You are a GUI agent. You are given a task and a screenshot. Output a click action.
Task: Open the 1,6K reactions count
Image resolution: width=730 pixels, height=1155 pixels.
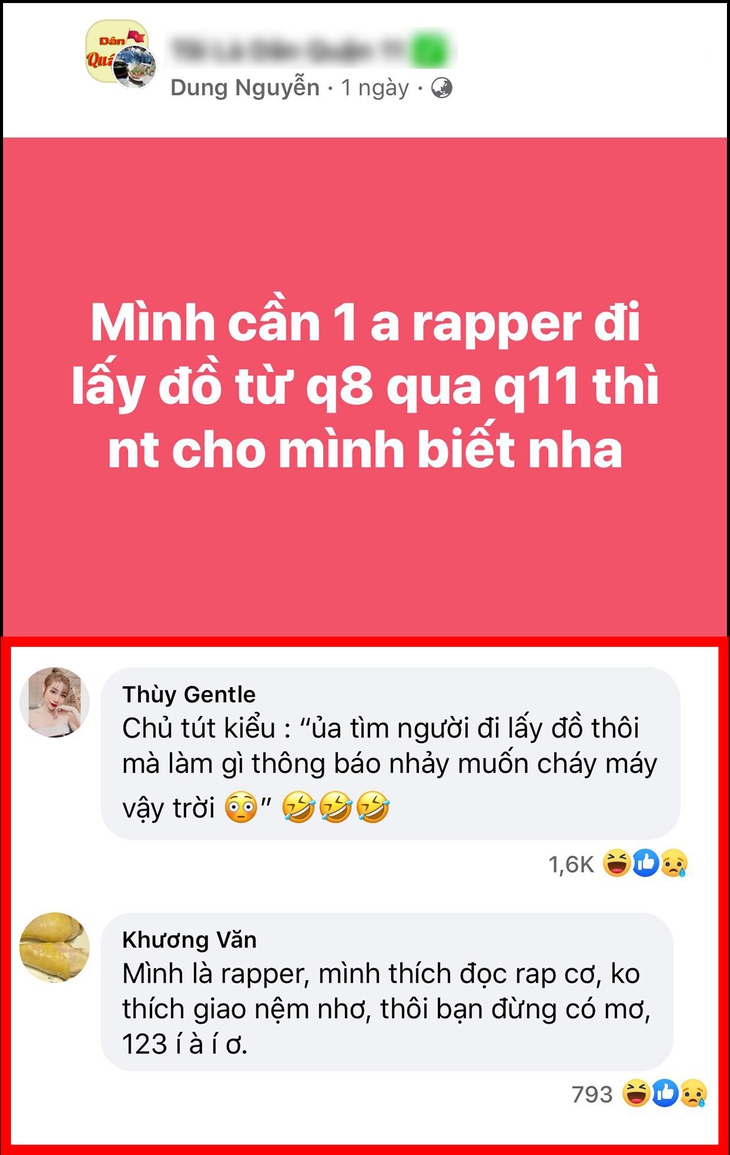click(x=571, y=864)
